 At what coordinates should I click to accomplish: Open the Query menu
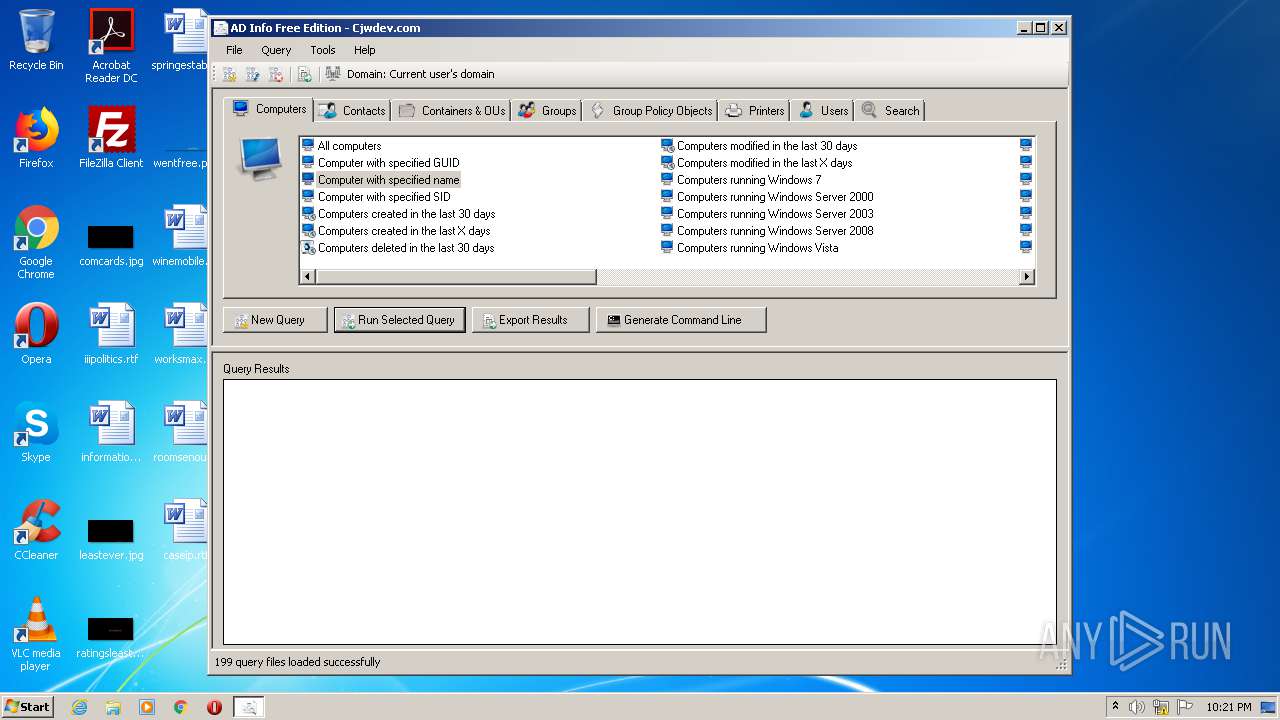[276, 50]
